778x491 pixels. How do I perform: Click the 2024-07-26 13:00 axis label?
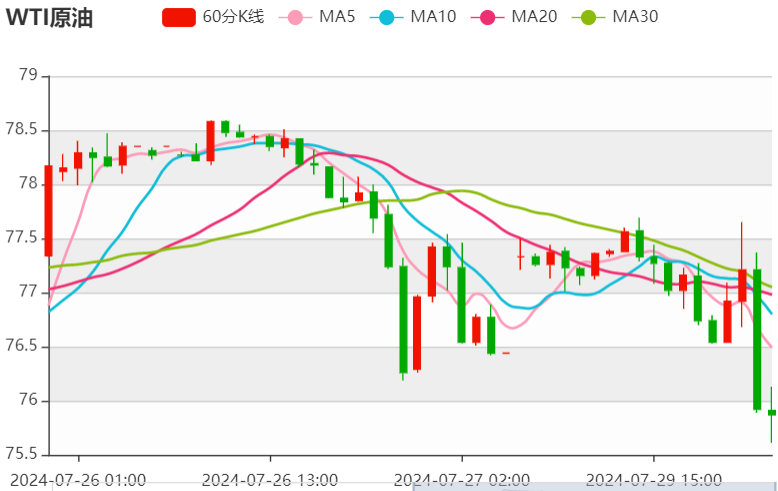[270, 481]
